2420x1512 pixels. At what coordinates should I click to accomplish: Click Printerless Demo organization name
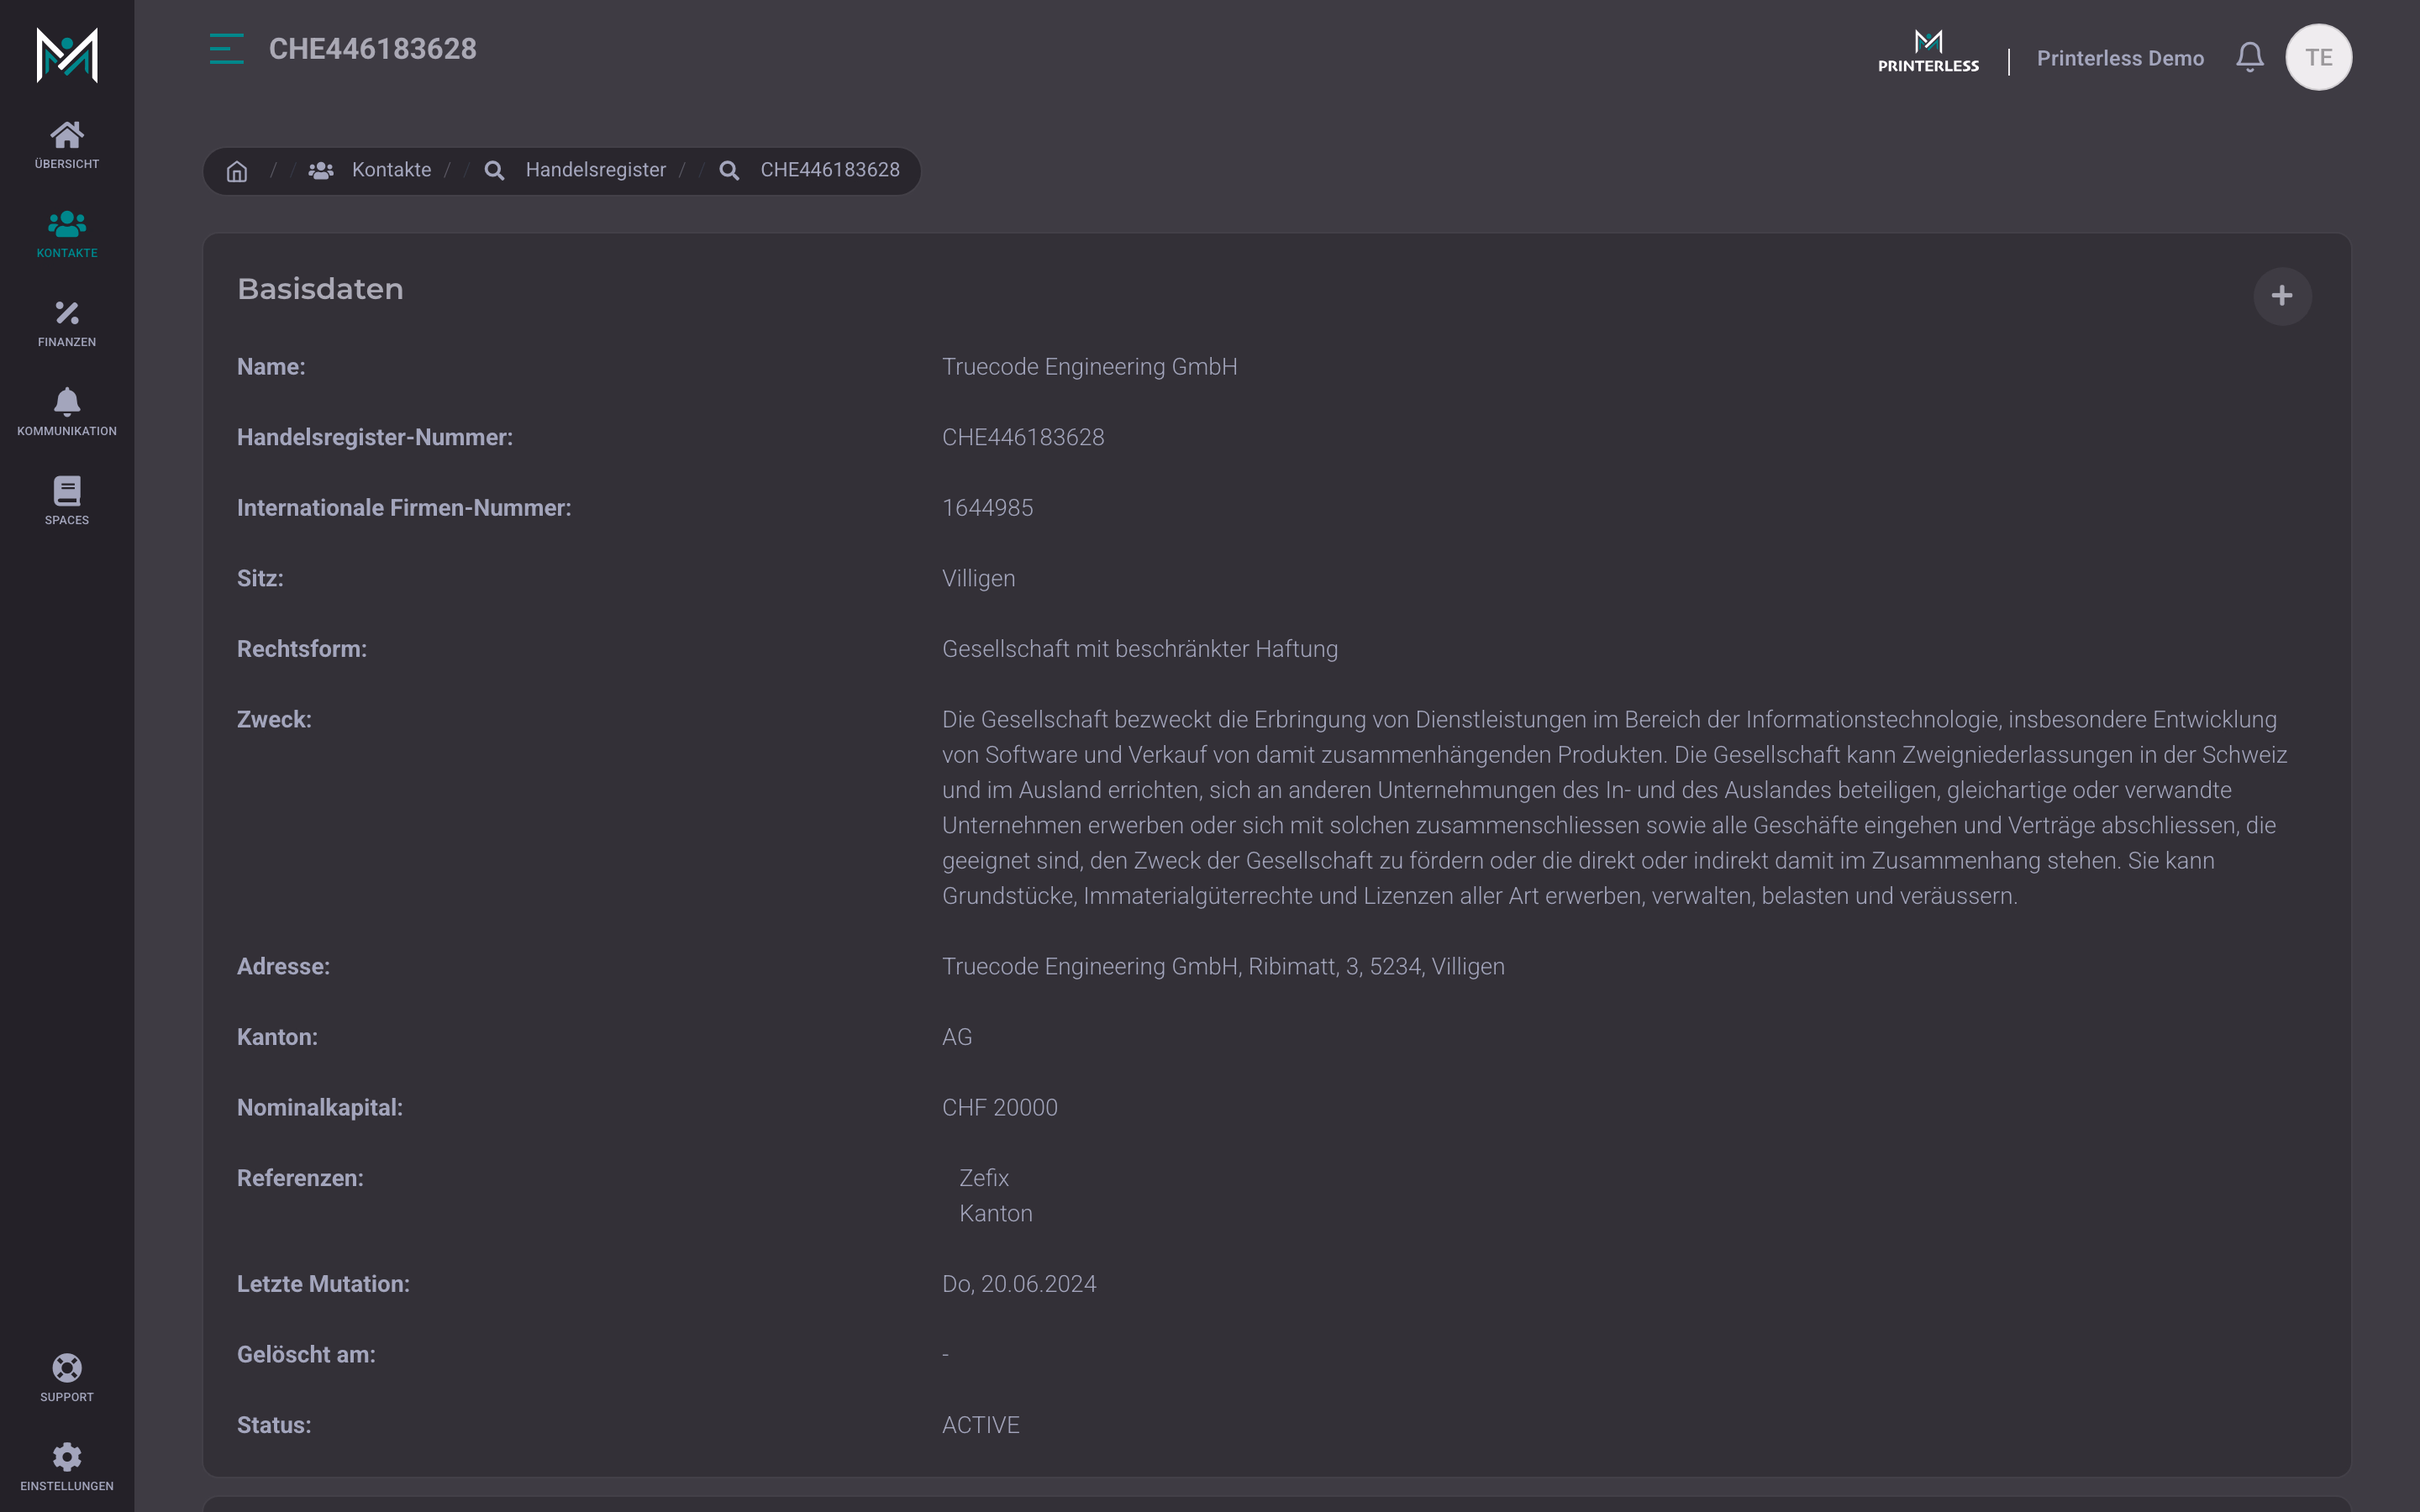point(2120,58)
